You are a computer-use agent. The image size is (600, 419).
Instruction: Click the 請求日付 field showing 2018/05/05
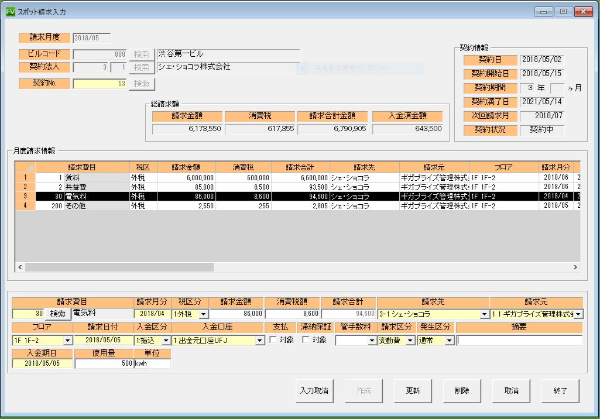coord(103,340)
